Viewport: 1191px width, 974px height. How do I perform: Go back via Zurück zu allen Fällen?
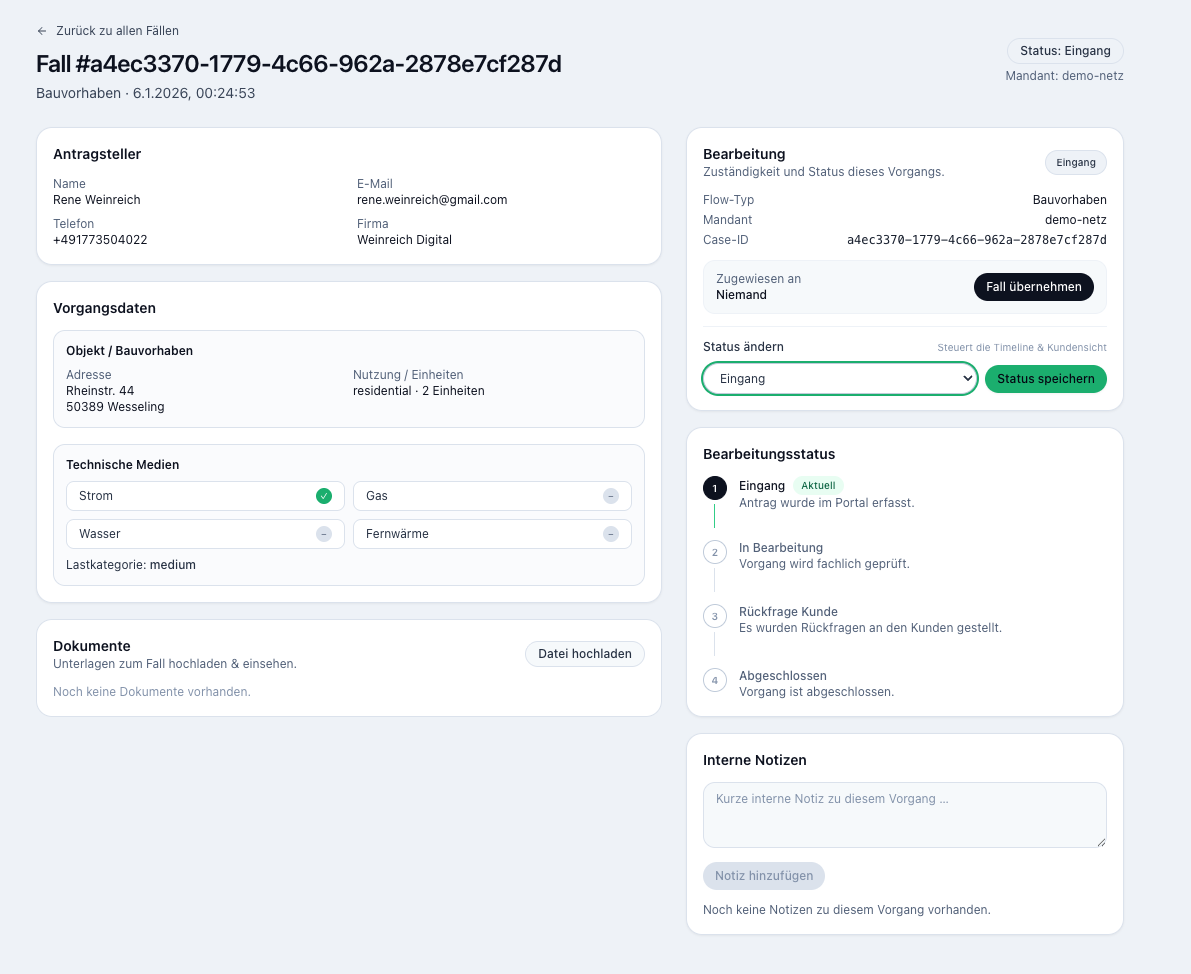(117, 31)
